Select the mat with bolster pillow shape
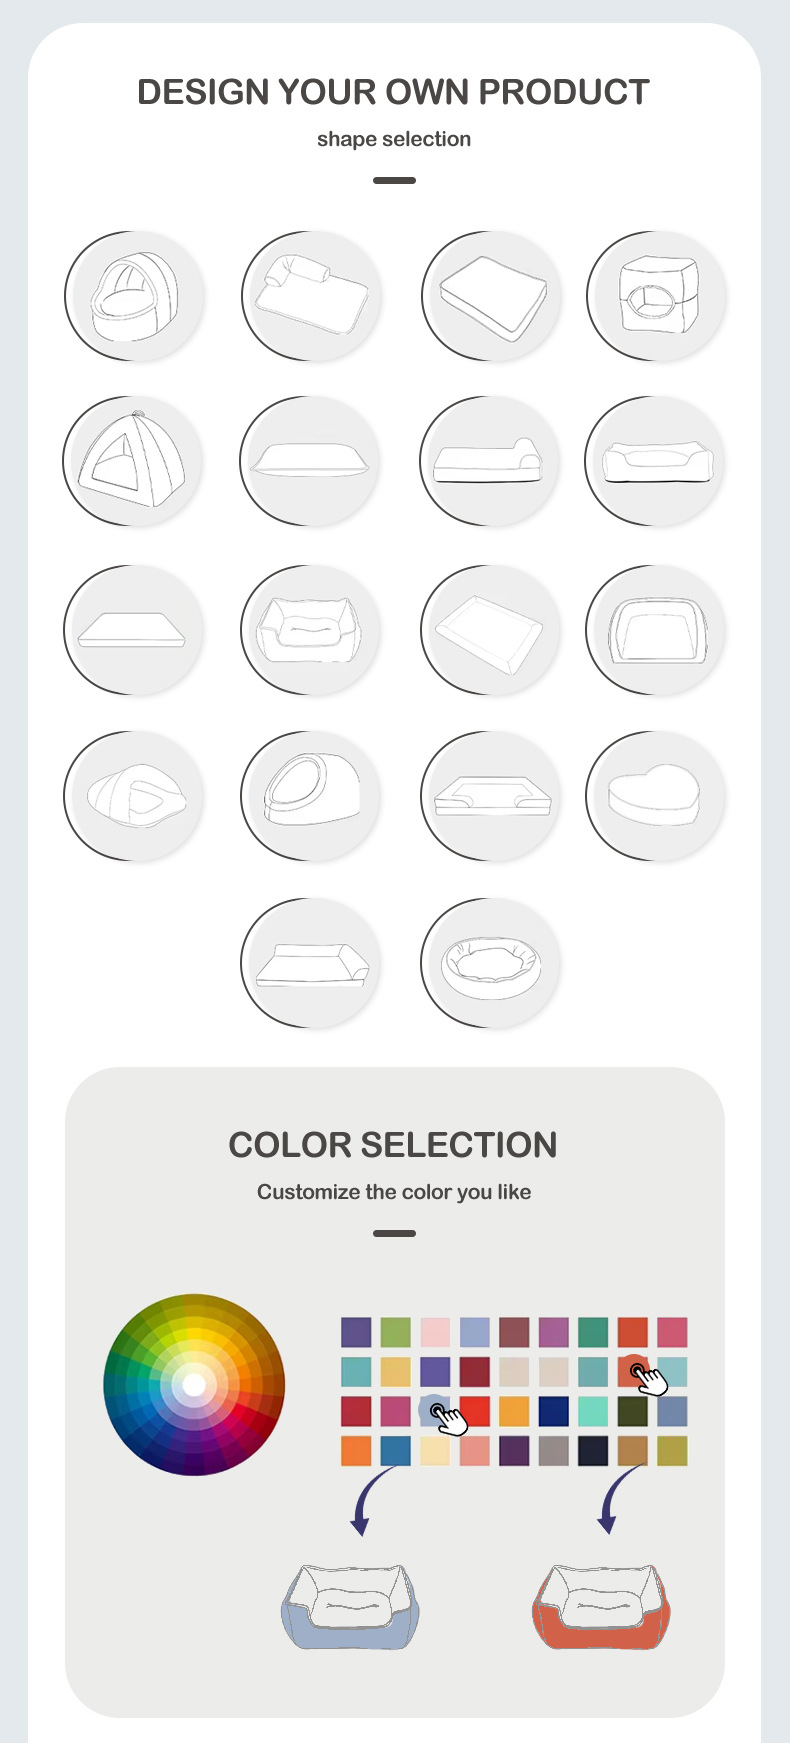790x1743 pixels. coord(311,296)
